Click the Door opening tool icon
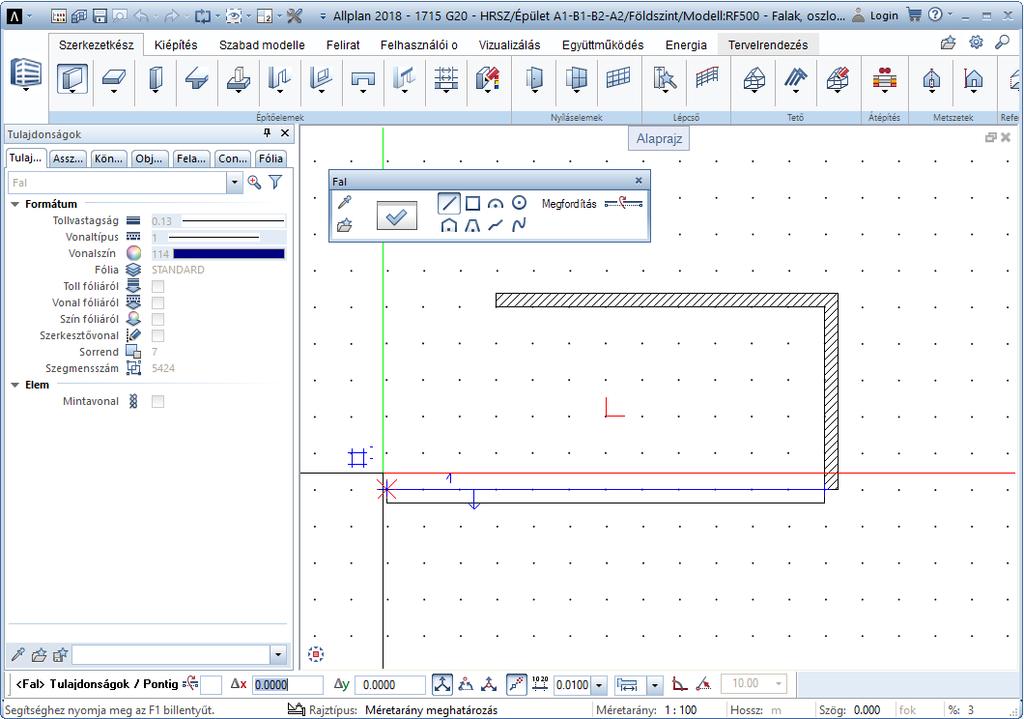Image resolution: width=1024 pixels, height=719 pixels. [x=534, y=78]
